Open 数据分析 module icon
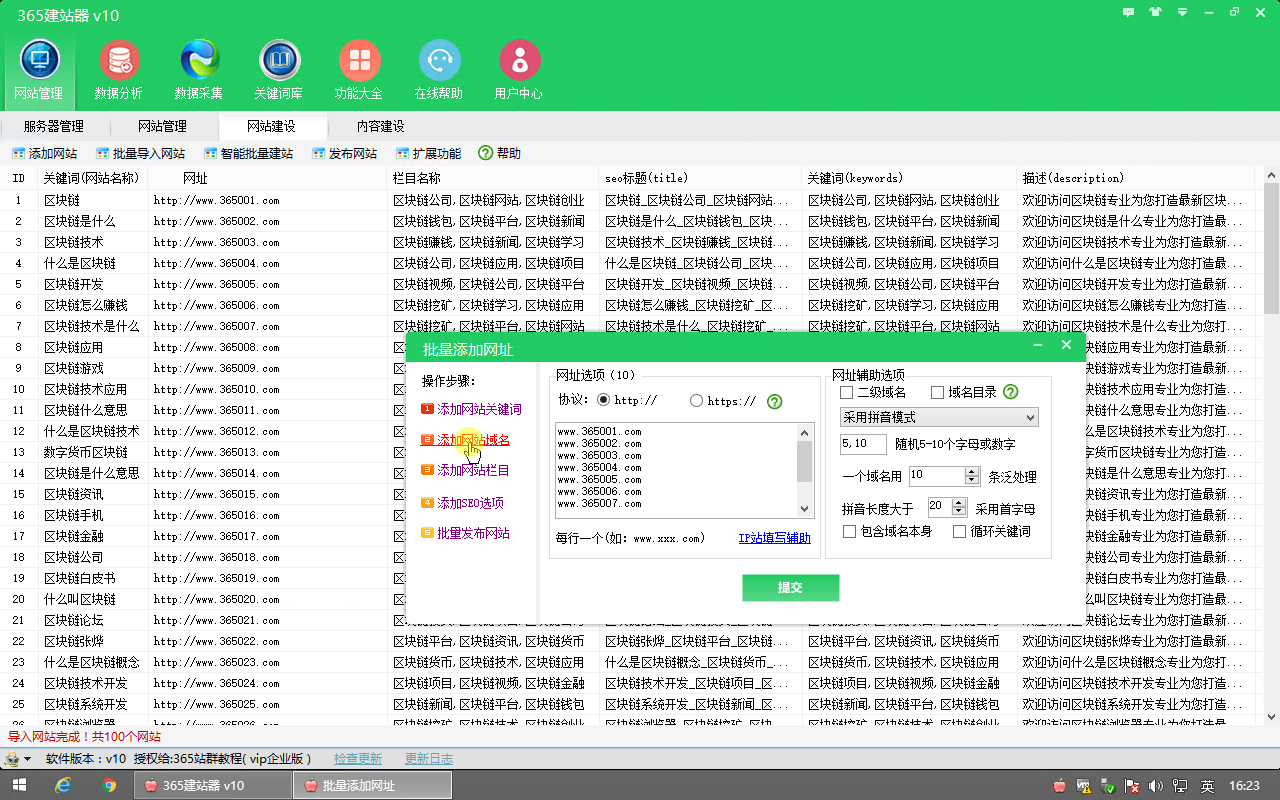Viewport: 1280px width, 800px height. pyautogui.click(x=119, y=70)
